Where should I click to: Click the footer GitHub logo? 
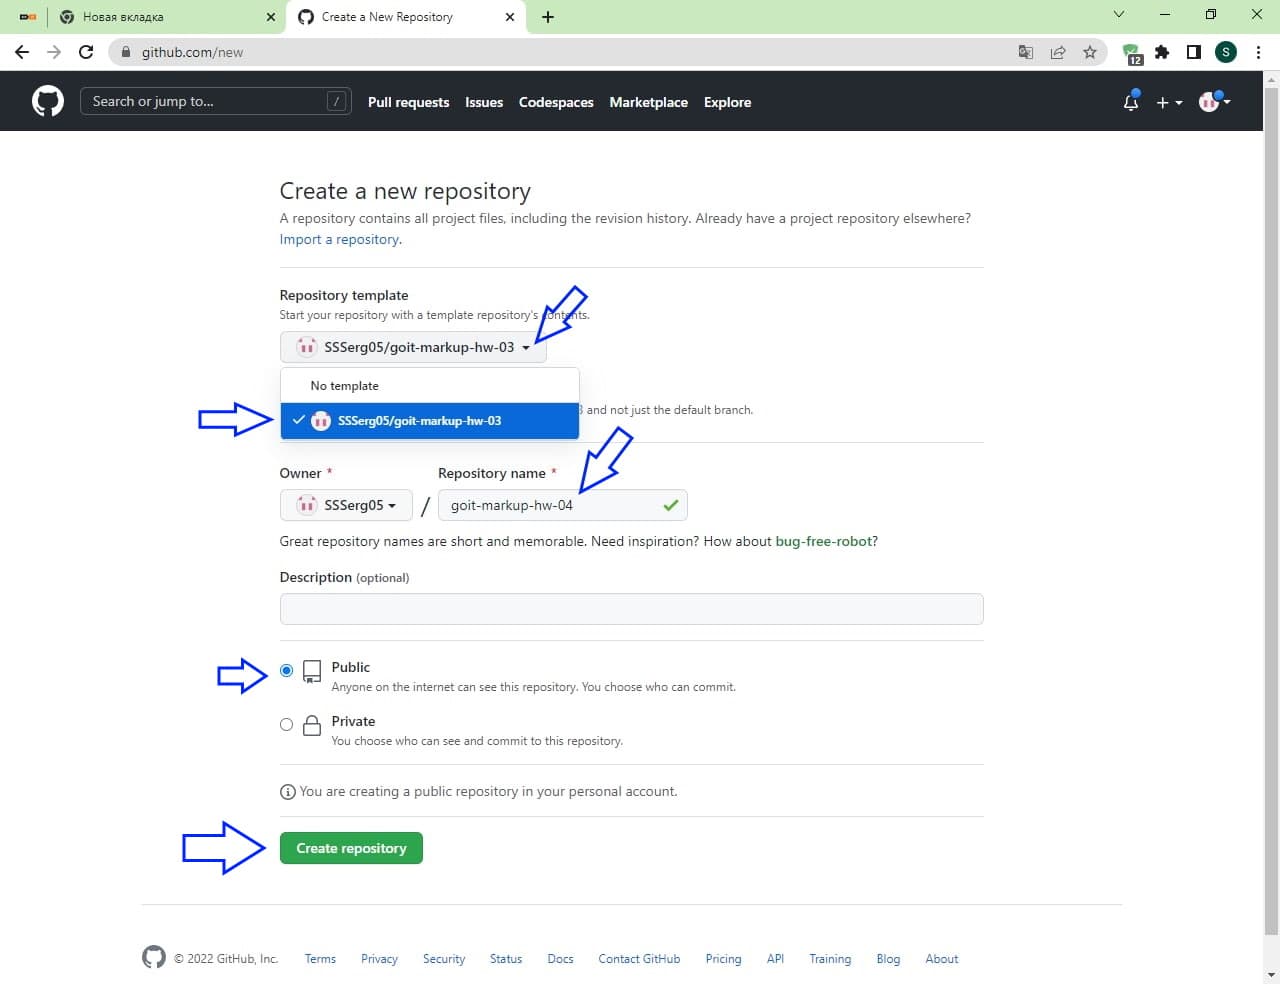pos(154,957)
